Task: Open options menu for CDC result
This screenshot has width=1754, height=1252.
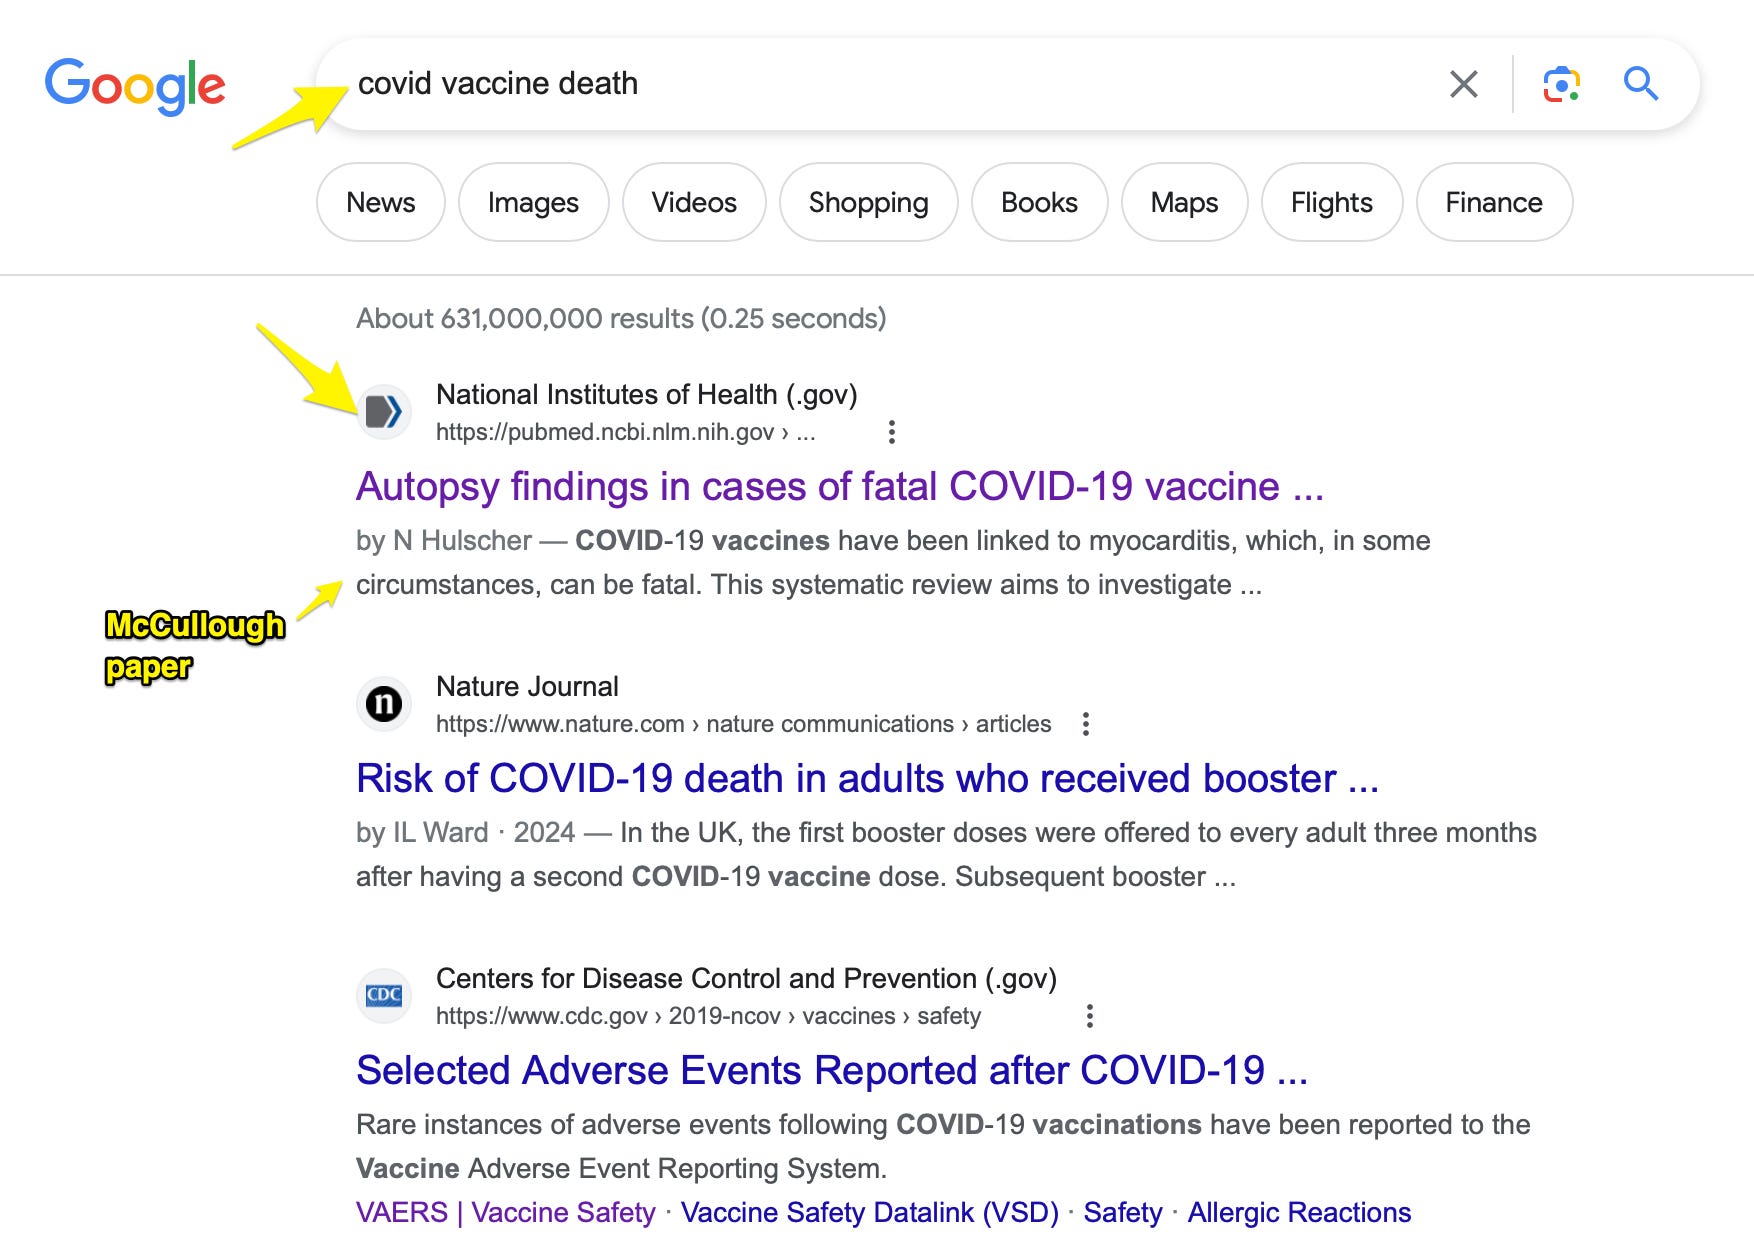Action: [1089, 1016]
